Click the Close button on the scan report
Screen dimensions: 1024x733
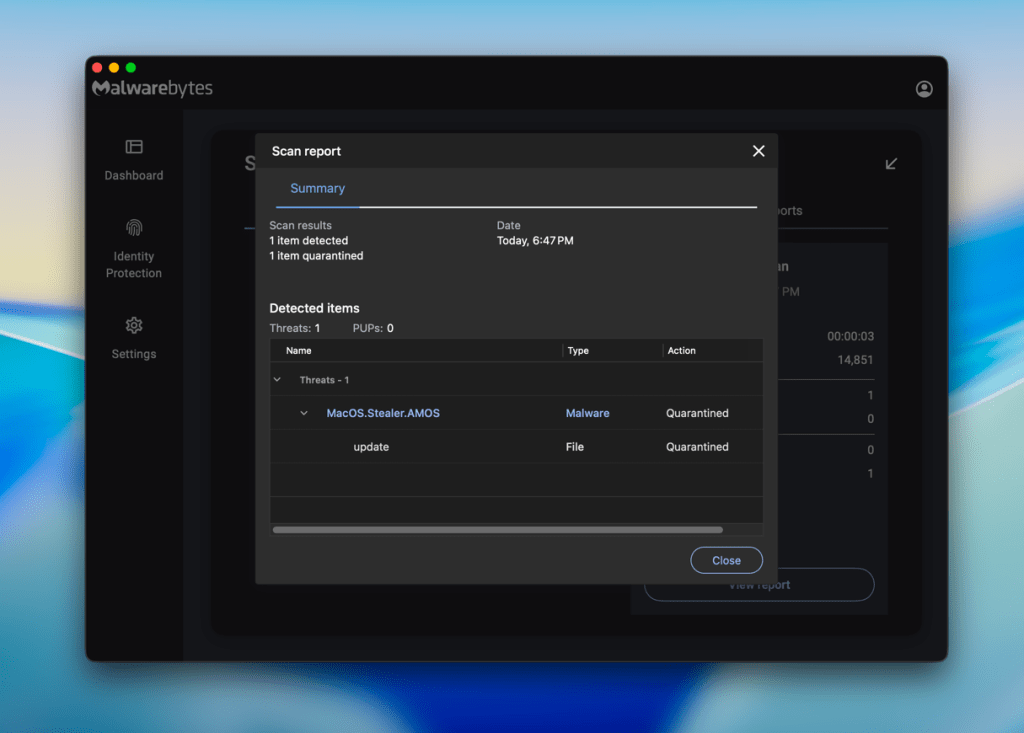tap(726, 560)
